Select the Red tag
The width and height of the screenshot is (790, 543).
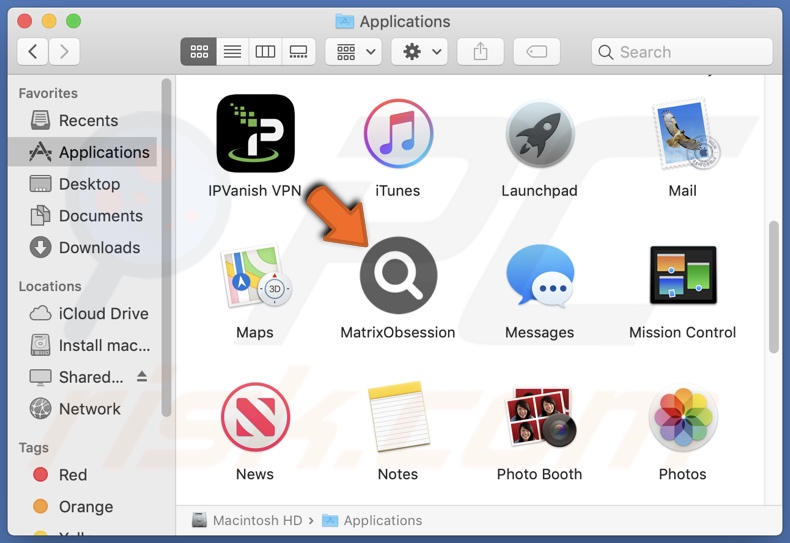(x=83, y=474)
